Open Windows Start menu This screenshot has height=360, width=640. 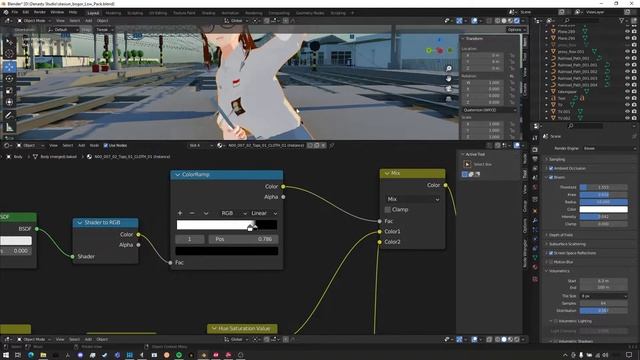click(6, 355)
